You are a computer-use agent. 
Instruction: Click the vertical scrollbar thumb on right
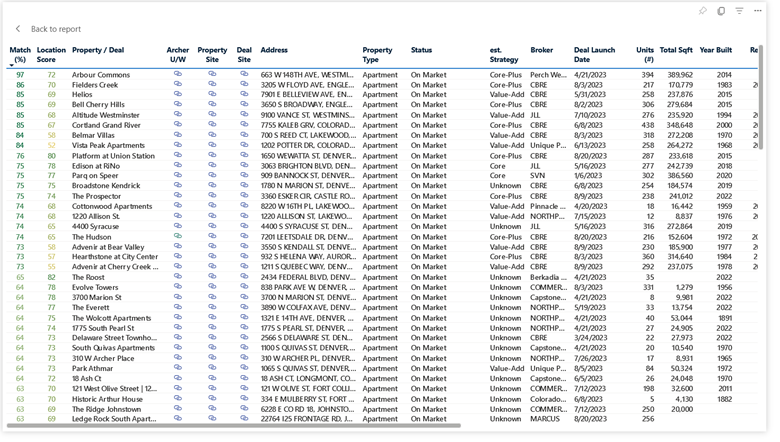coord(761,97)
